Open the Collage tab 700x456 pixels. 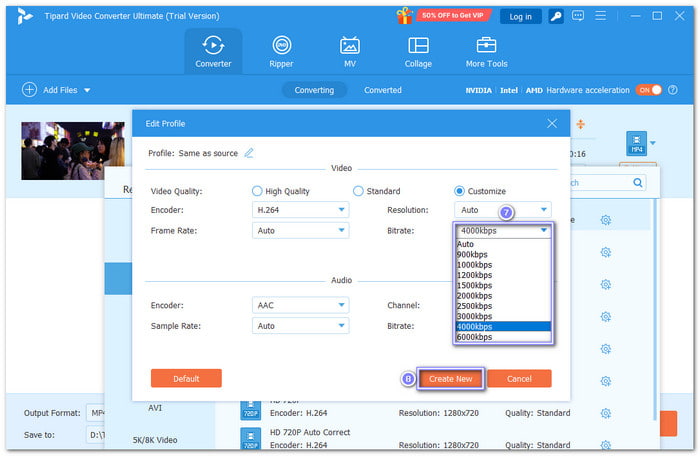[418, 52]
